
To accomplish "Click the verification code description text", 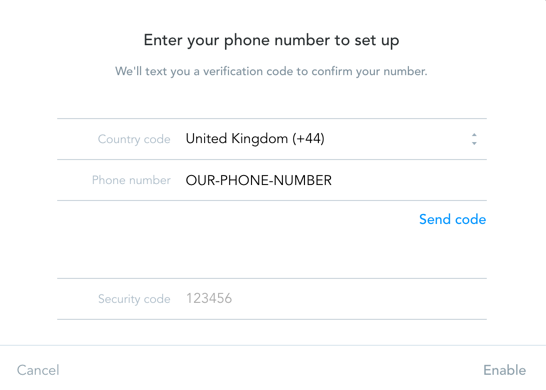I will point(271,71).
